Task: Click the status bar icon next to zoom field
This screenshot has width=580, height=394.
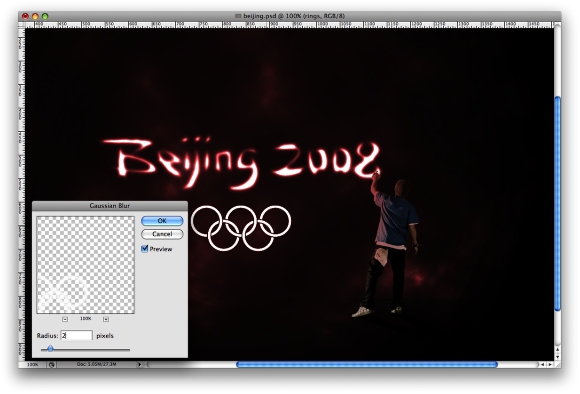Action: [51, 365]
